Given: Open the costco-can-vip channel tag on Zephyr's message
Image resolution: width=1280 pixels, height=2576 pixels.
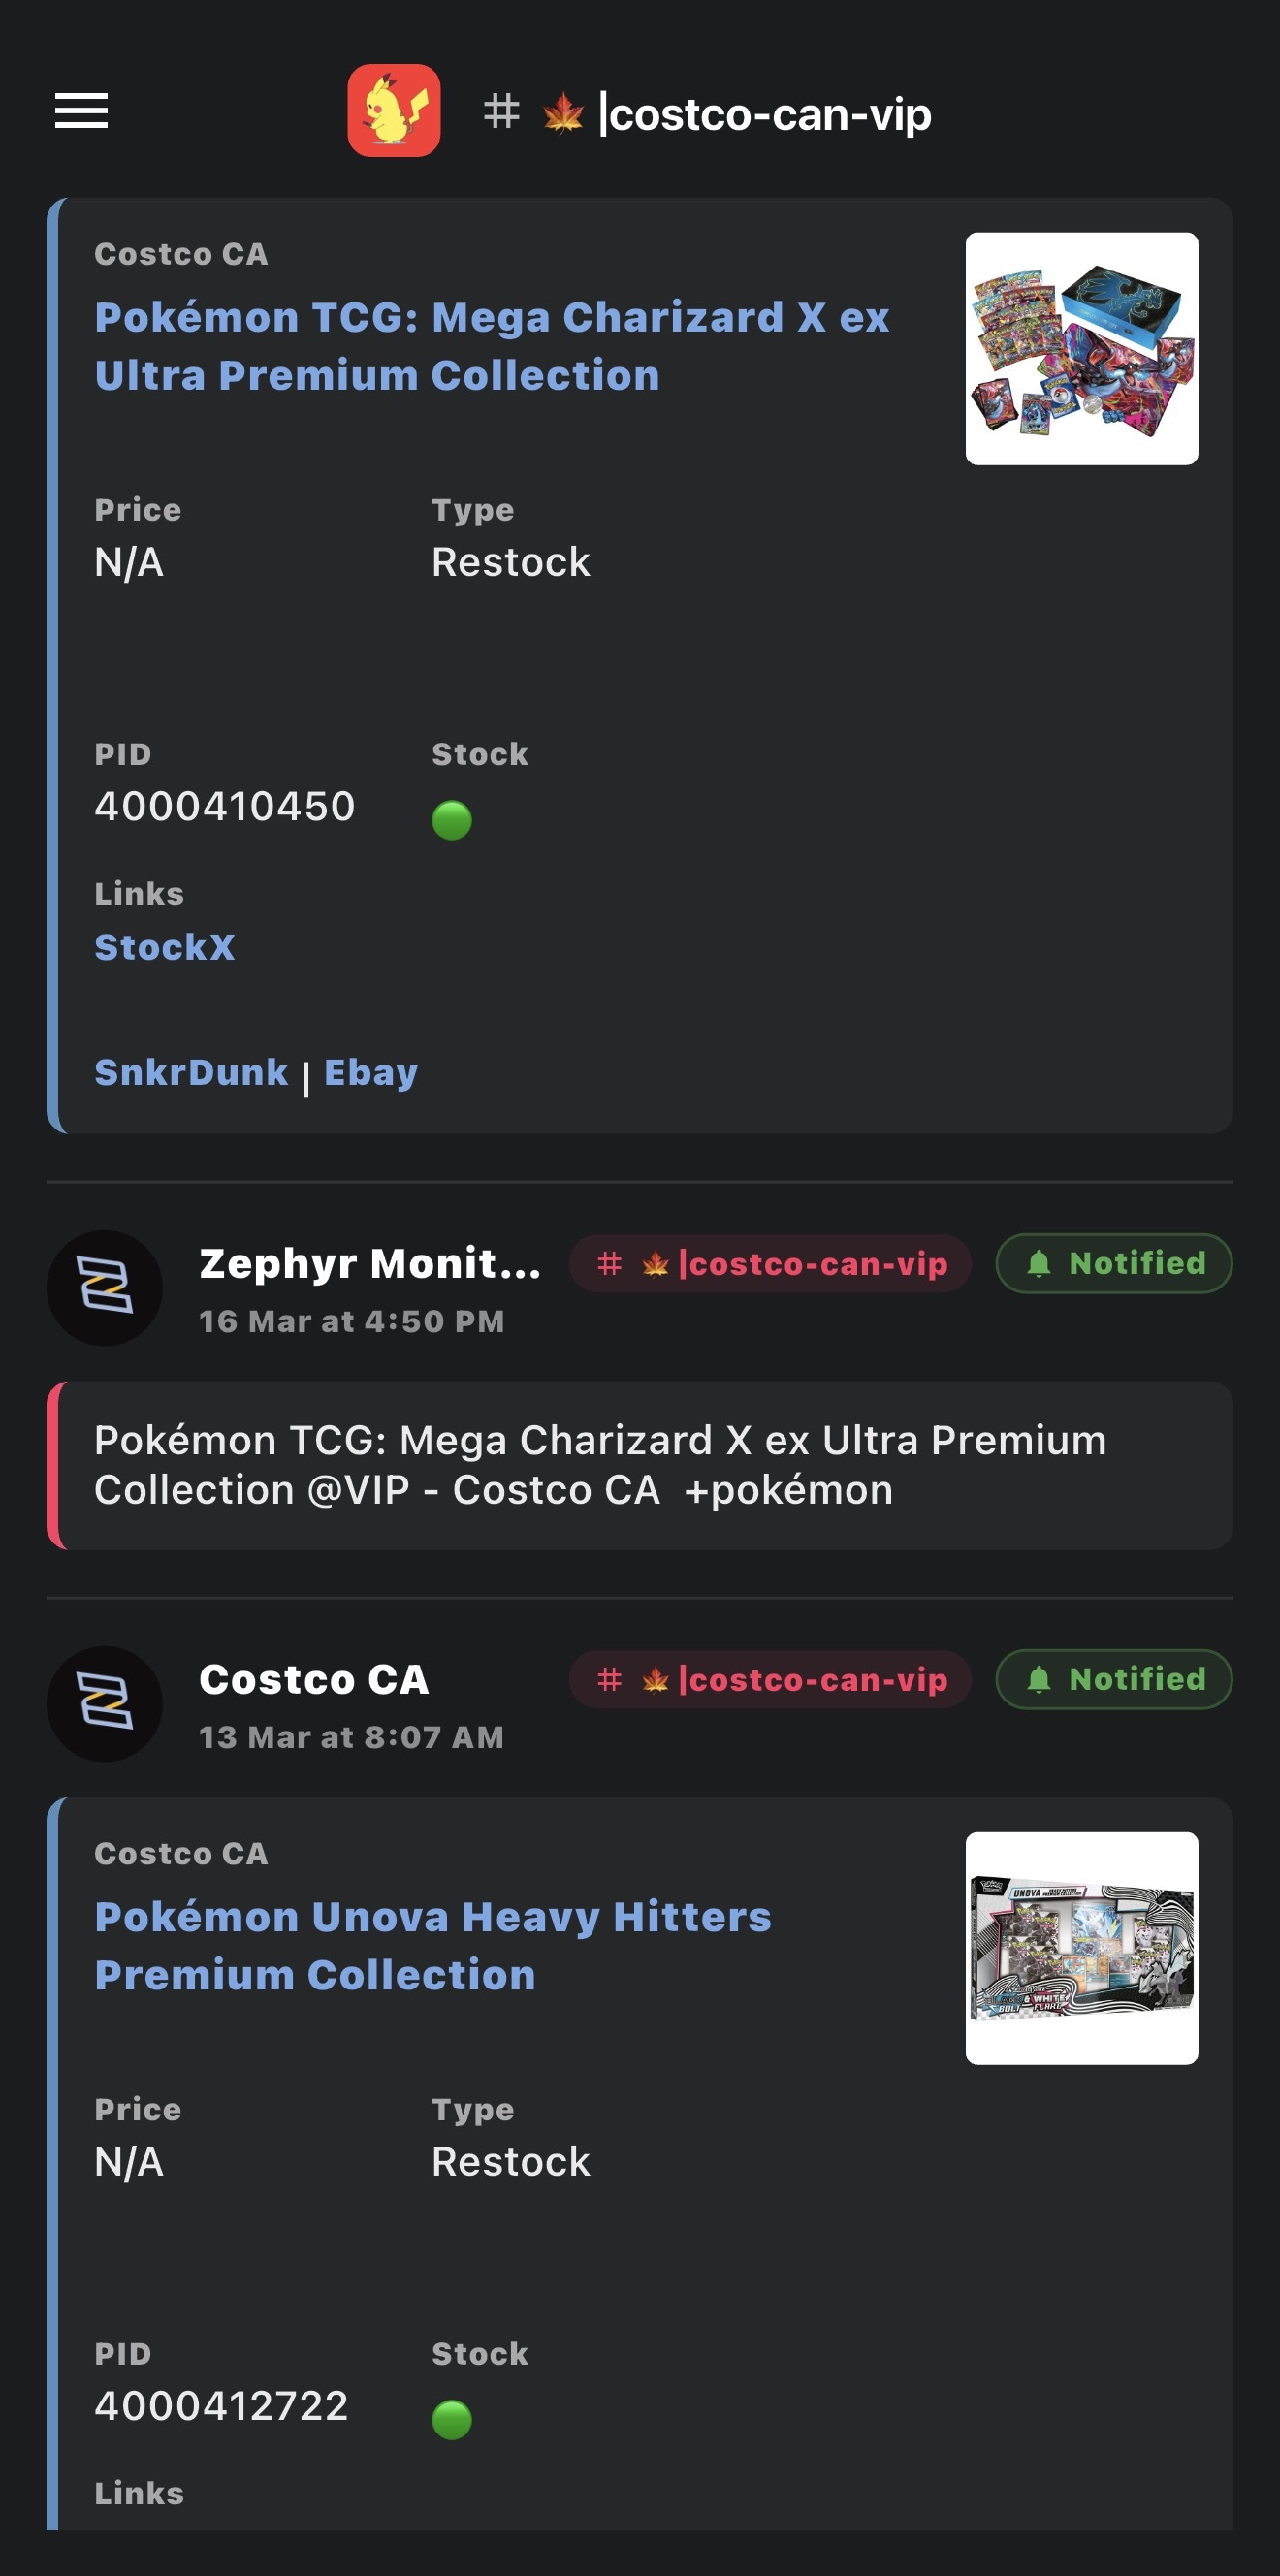Looking at the screenshot, I should pos(770,1263).
